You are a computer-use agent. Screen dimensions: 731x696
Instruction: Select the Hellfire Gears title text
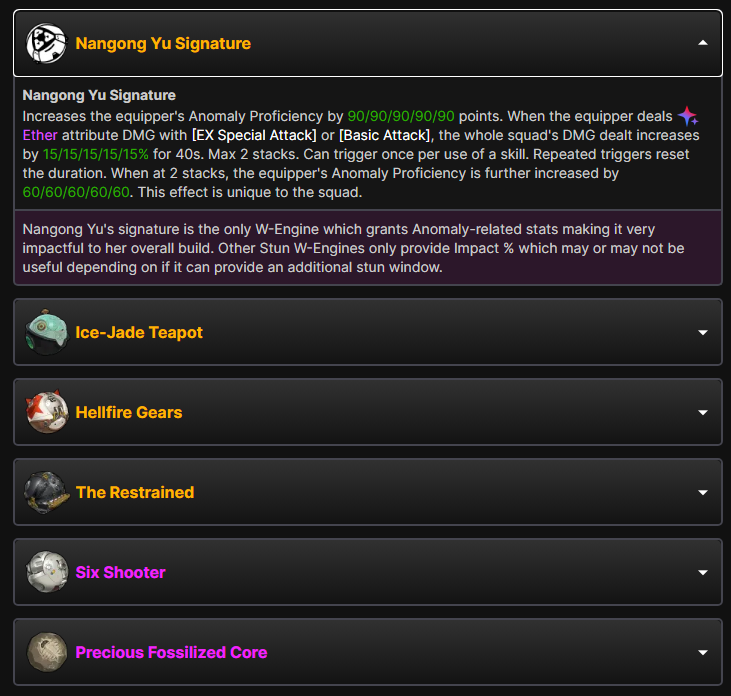pyautogui.click(x=129, y=413)
